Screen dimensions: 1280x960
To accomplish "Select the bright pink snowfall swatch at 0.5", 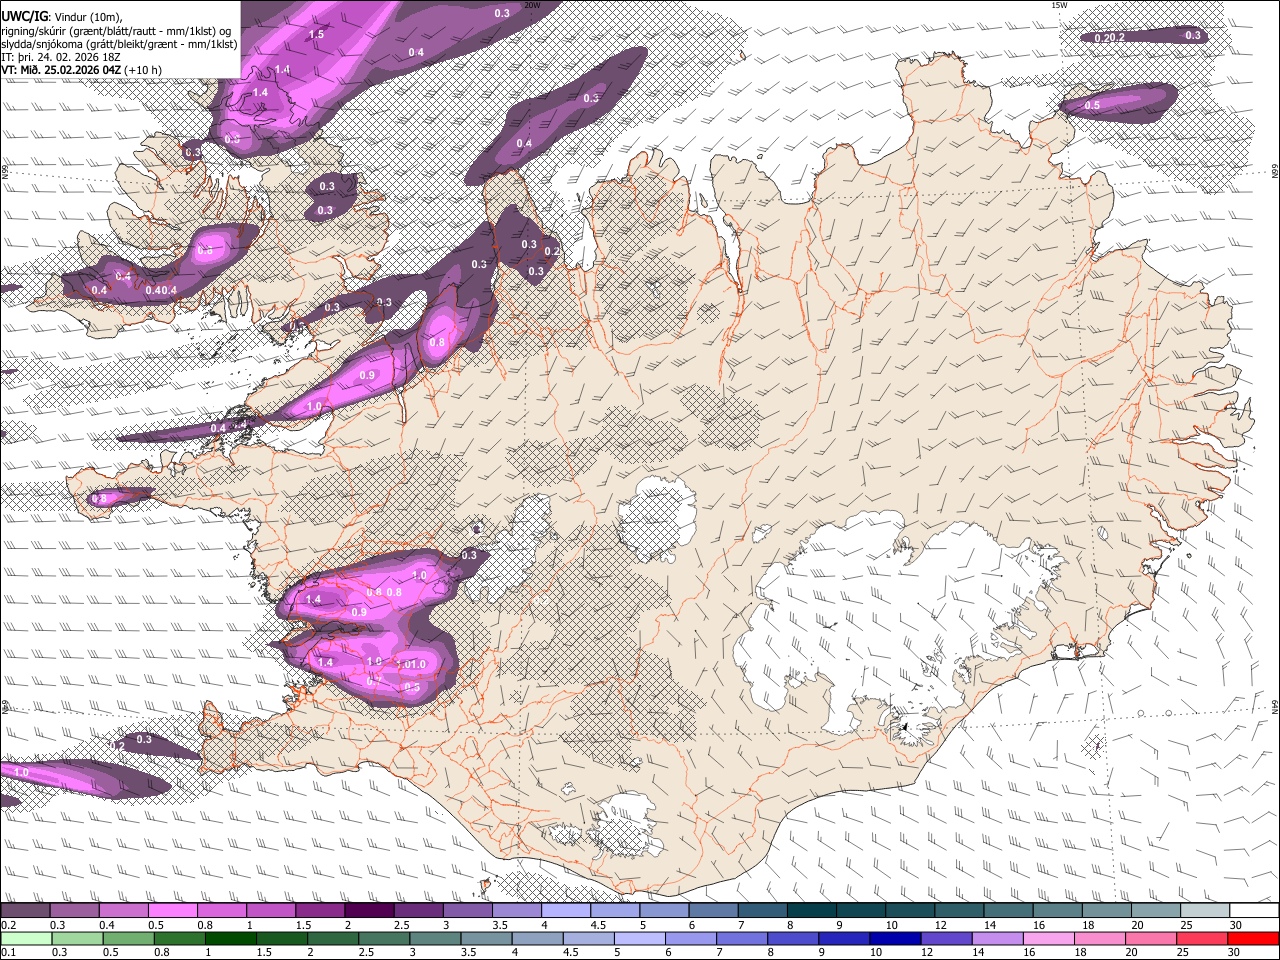I will coord(172,910).
